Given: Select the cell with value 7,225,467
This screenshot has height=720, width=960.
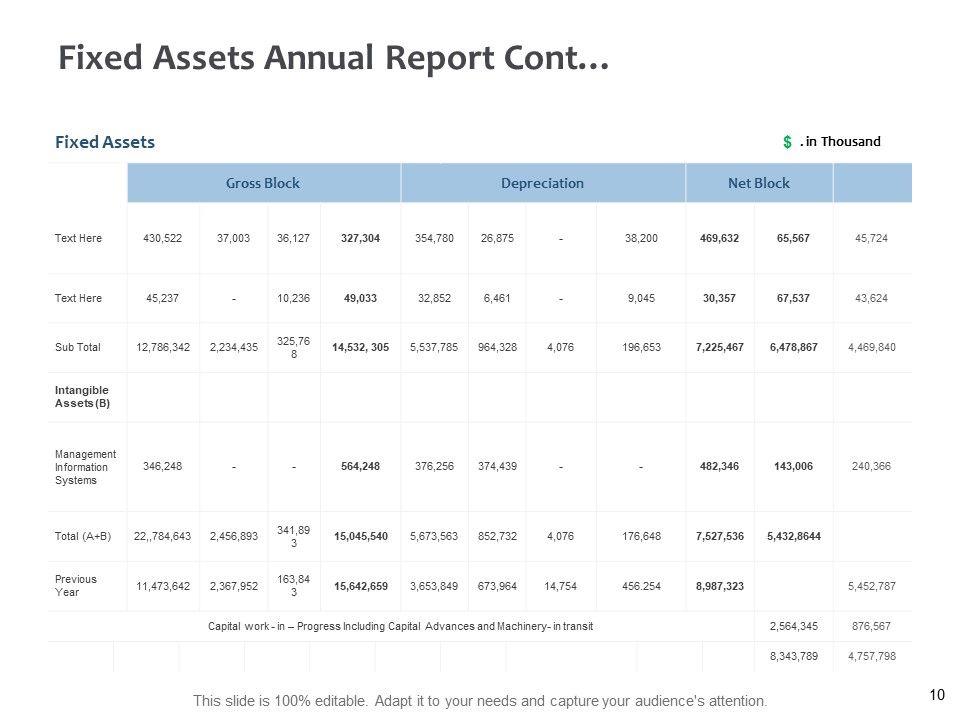Looking at the screenshot, I should [719, 348].
